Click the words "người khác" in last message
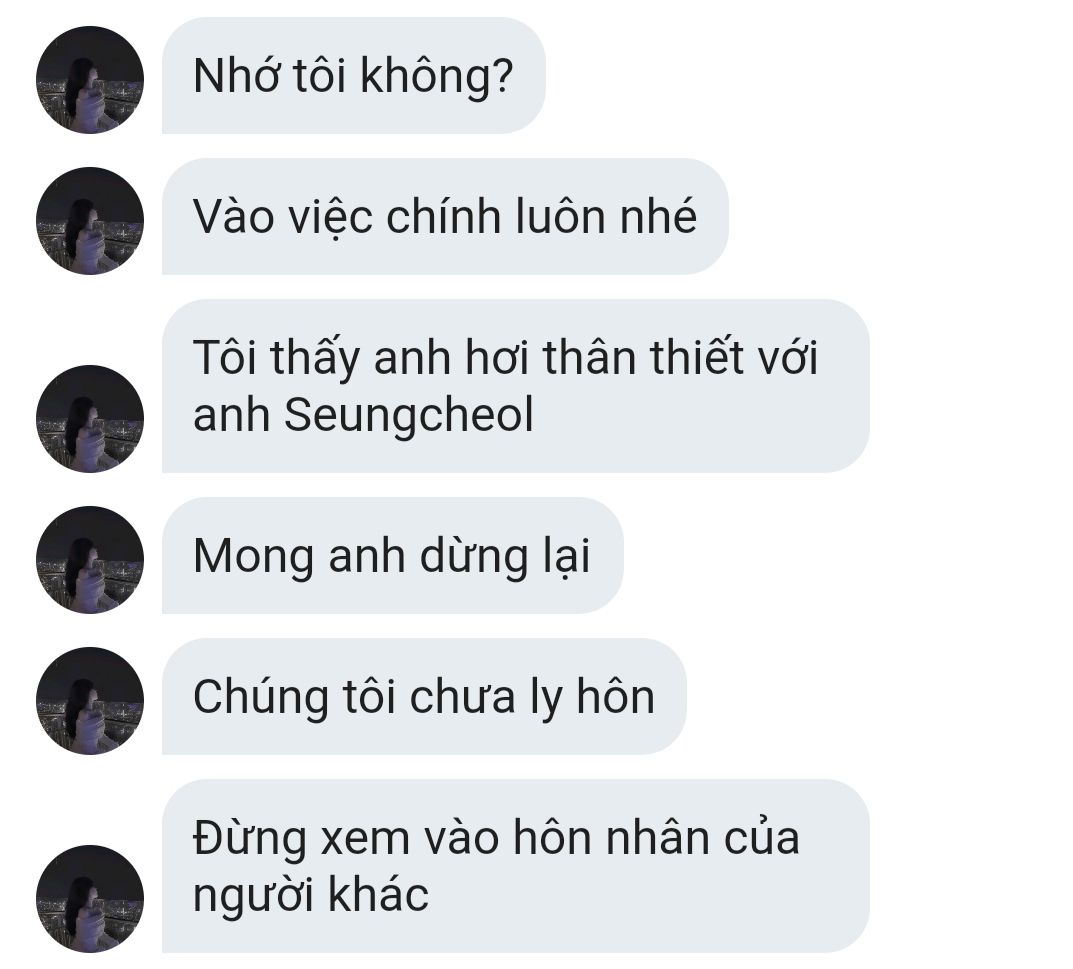This screenshot has width=1073, height=969. tap(311, 896)
